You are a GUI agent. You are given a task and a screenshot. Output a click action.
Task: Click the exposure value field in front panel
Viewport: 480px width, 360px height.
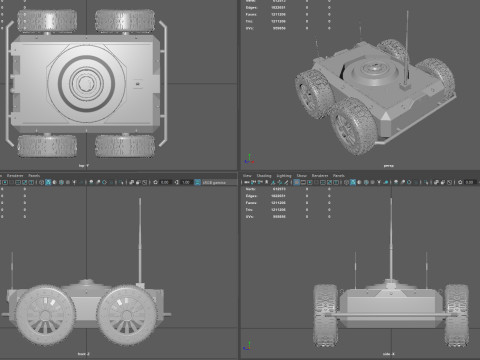pyautogui.click(x=165, y=182)
